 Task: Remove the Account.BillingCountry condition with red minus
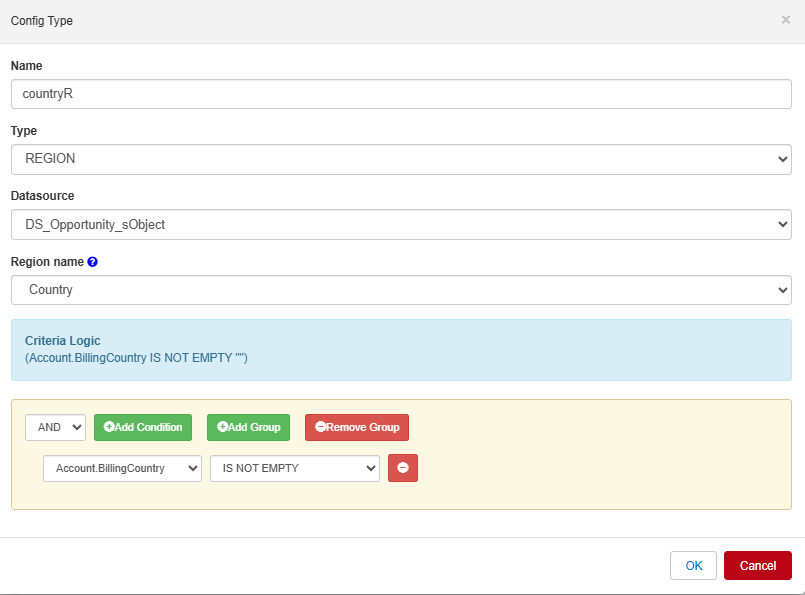point(402,468)
